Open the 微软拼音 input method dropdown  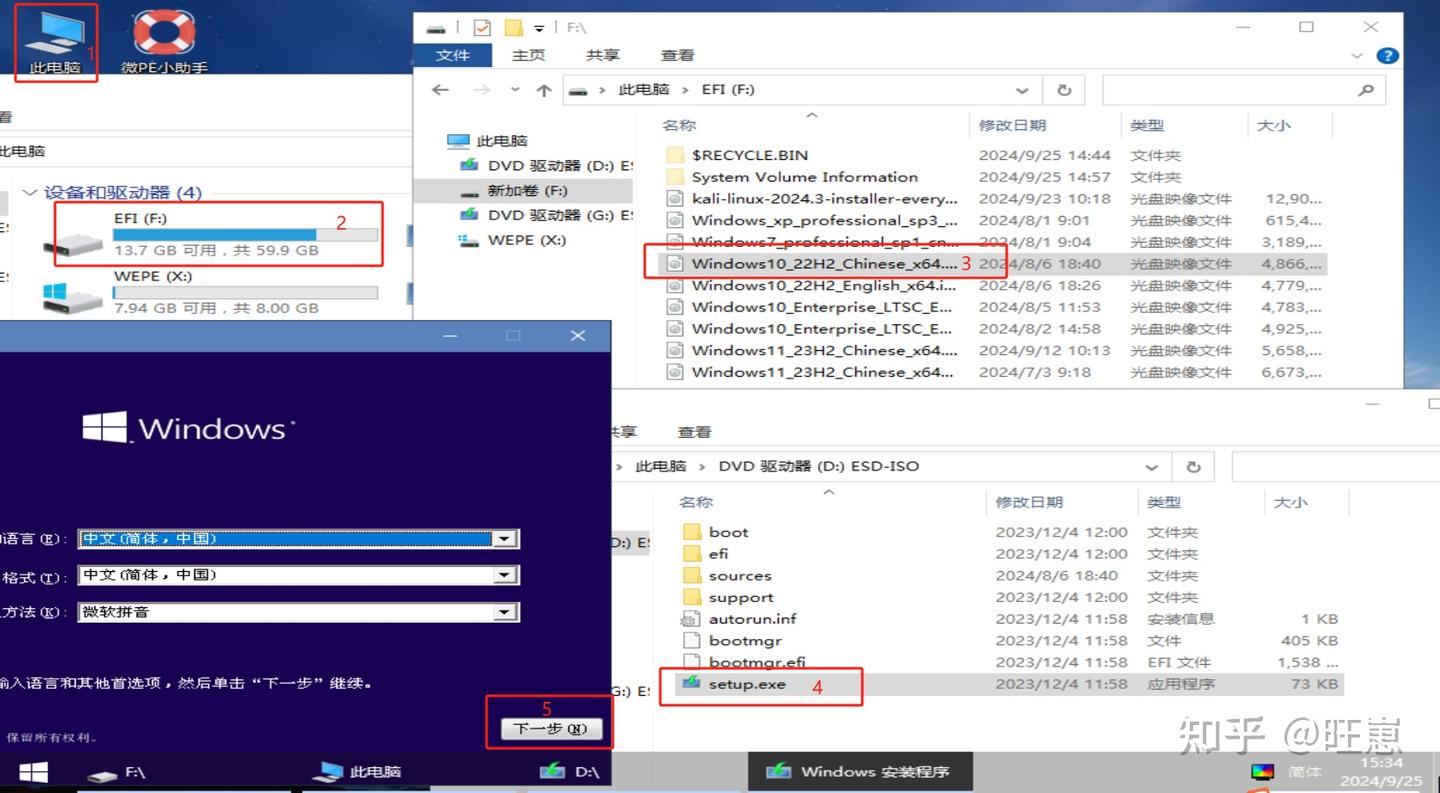[505, 612]
